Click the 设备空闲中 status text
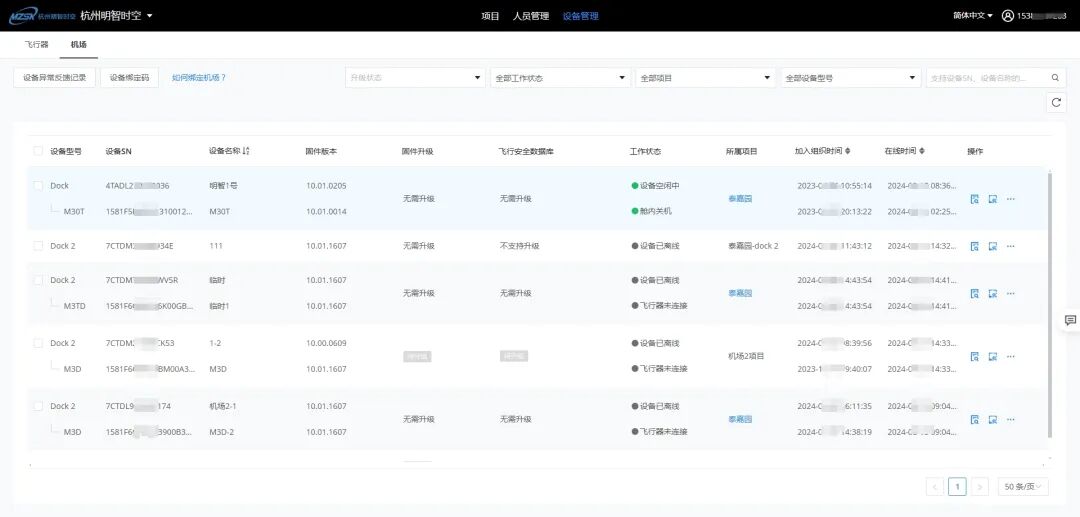The image size is (1080, 517). tap(659, 186)
